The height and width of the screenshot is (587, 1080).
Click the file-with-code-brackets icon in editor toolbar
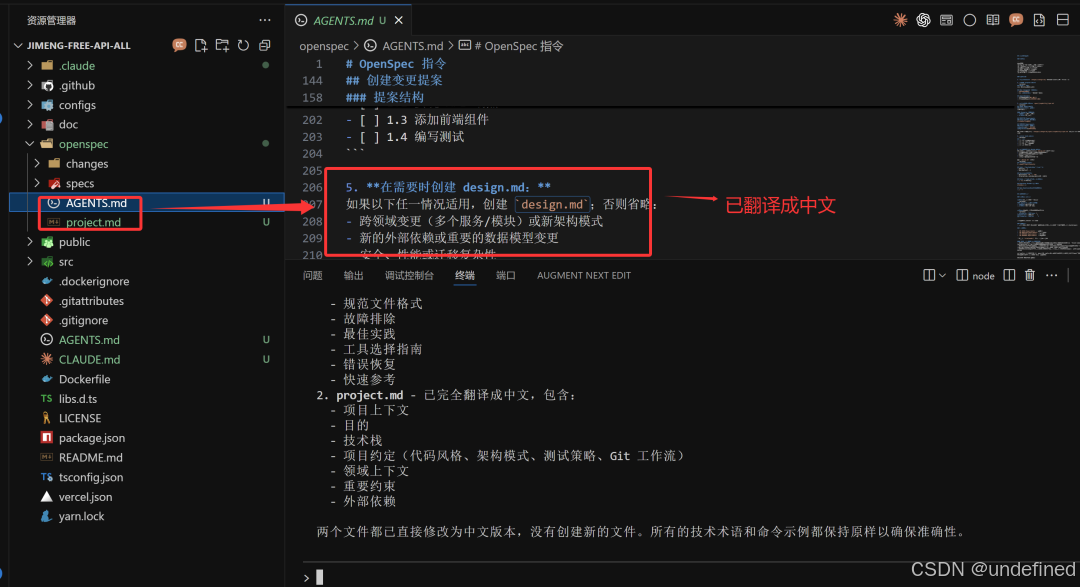point(1039,20)
